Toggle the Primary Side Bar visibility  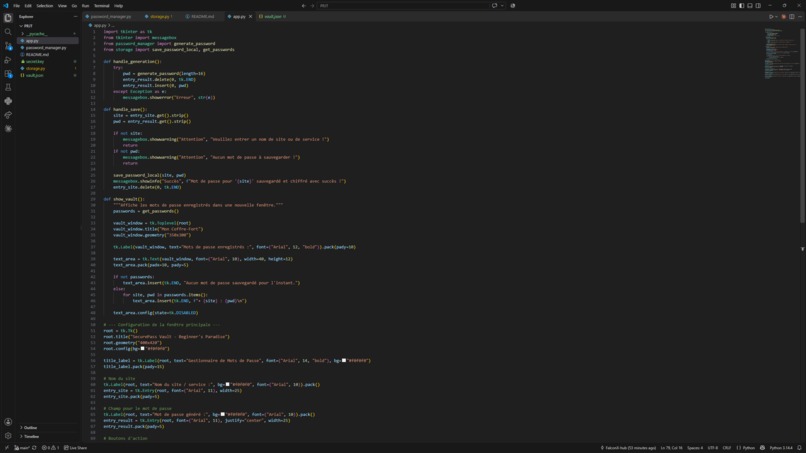[x=742, y=6]
